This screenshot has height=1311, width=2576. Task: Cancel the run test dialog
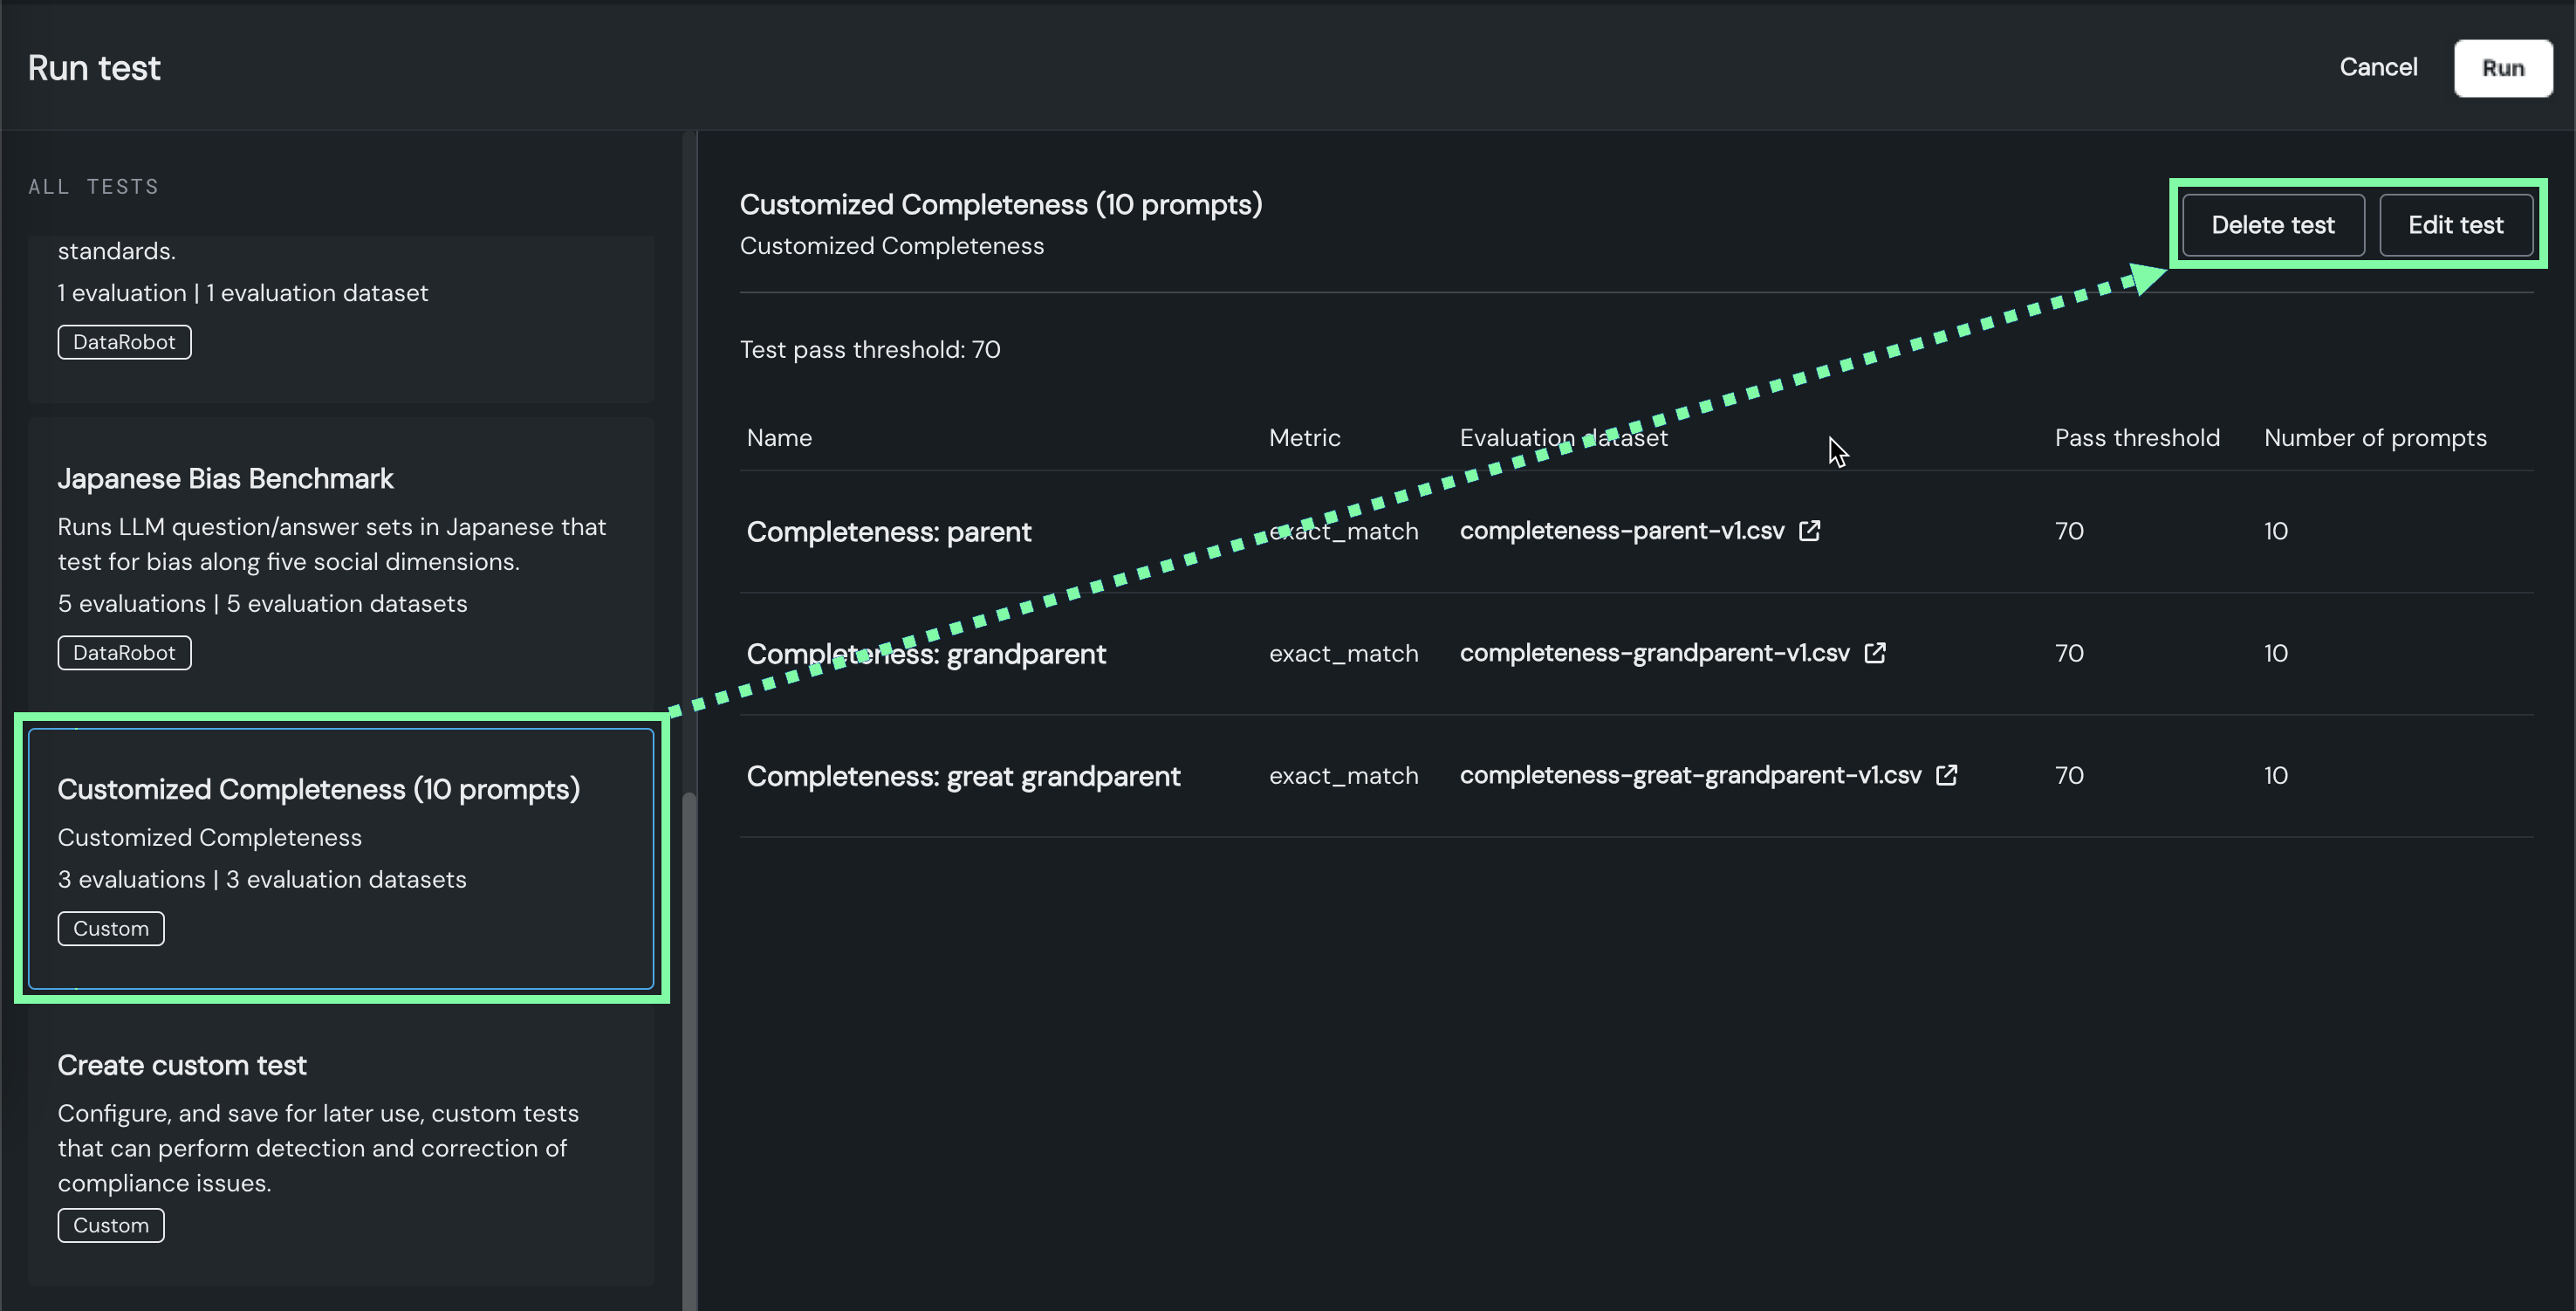2377,68
